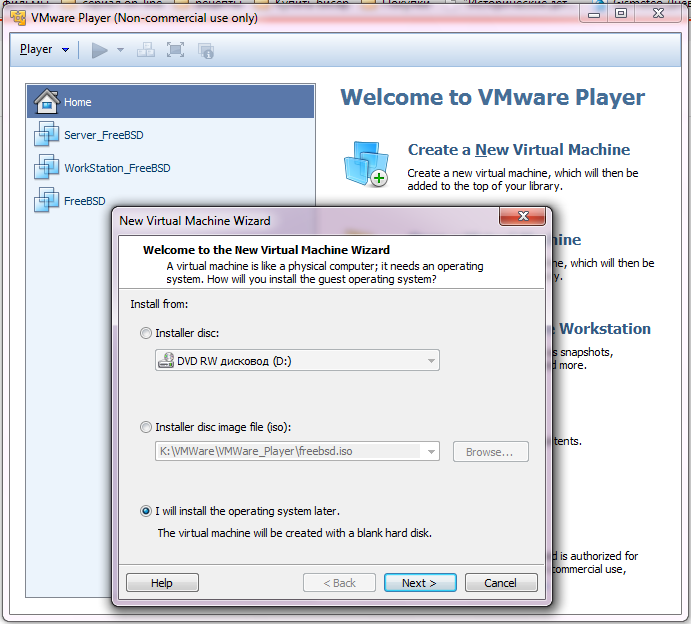Viewport: 691px width, 624px height.
Task: Select the WorkStation_FreeBSD virtual machine
Action: tap(171, 168)
